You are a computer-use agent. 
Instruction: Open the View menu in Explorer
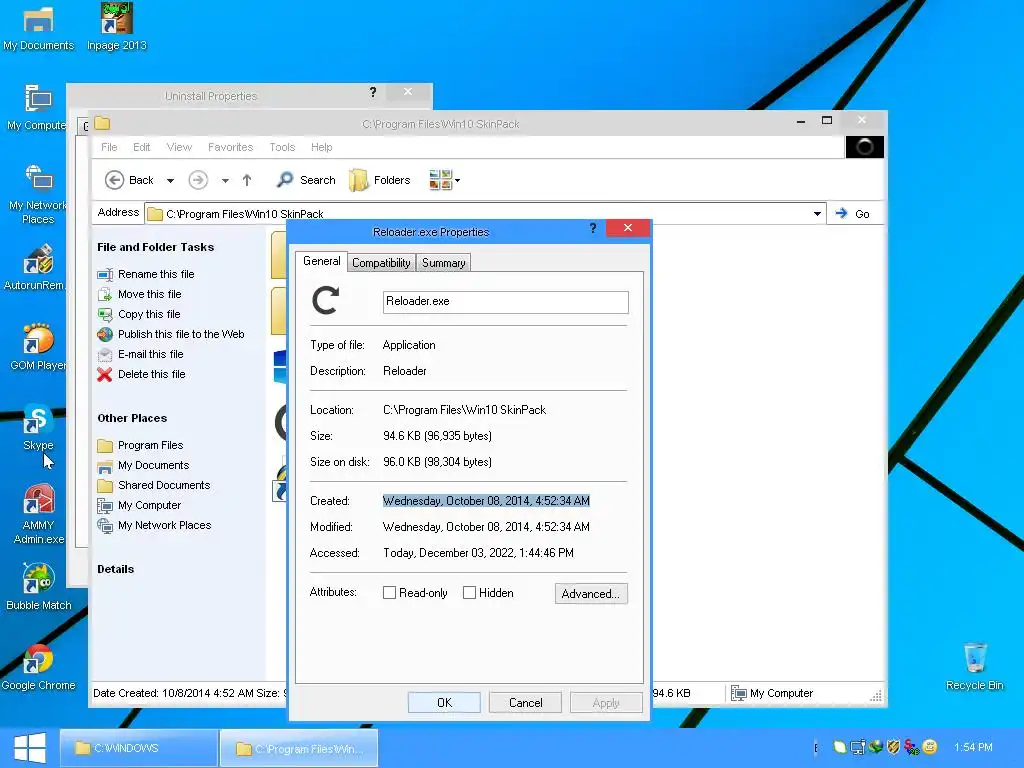pos(179,147)
